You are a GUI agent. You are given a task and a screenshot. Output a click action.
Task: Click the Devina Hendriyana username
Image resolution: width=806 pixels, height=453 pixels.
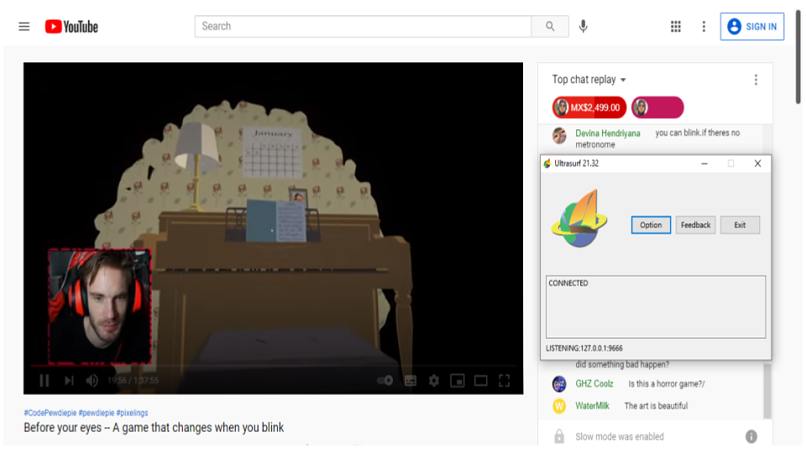tap(608, 133)
